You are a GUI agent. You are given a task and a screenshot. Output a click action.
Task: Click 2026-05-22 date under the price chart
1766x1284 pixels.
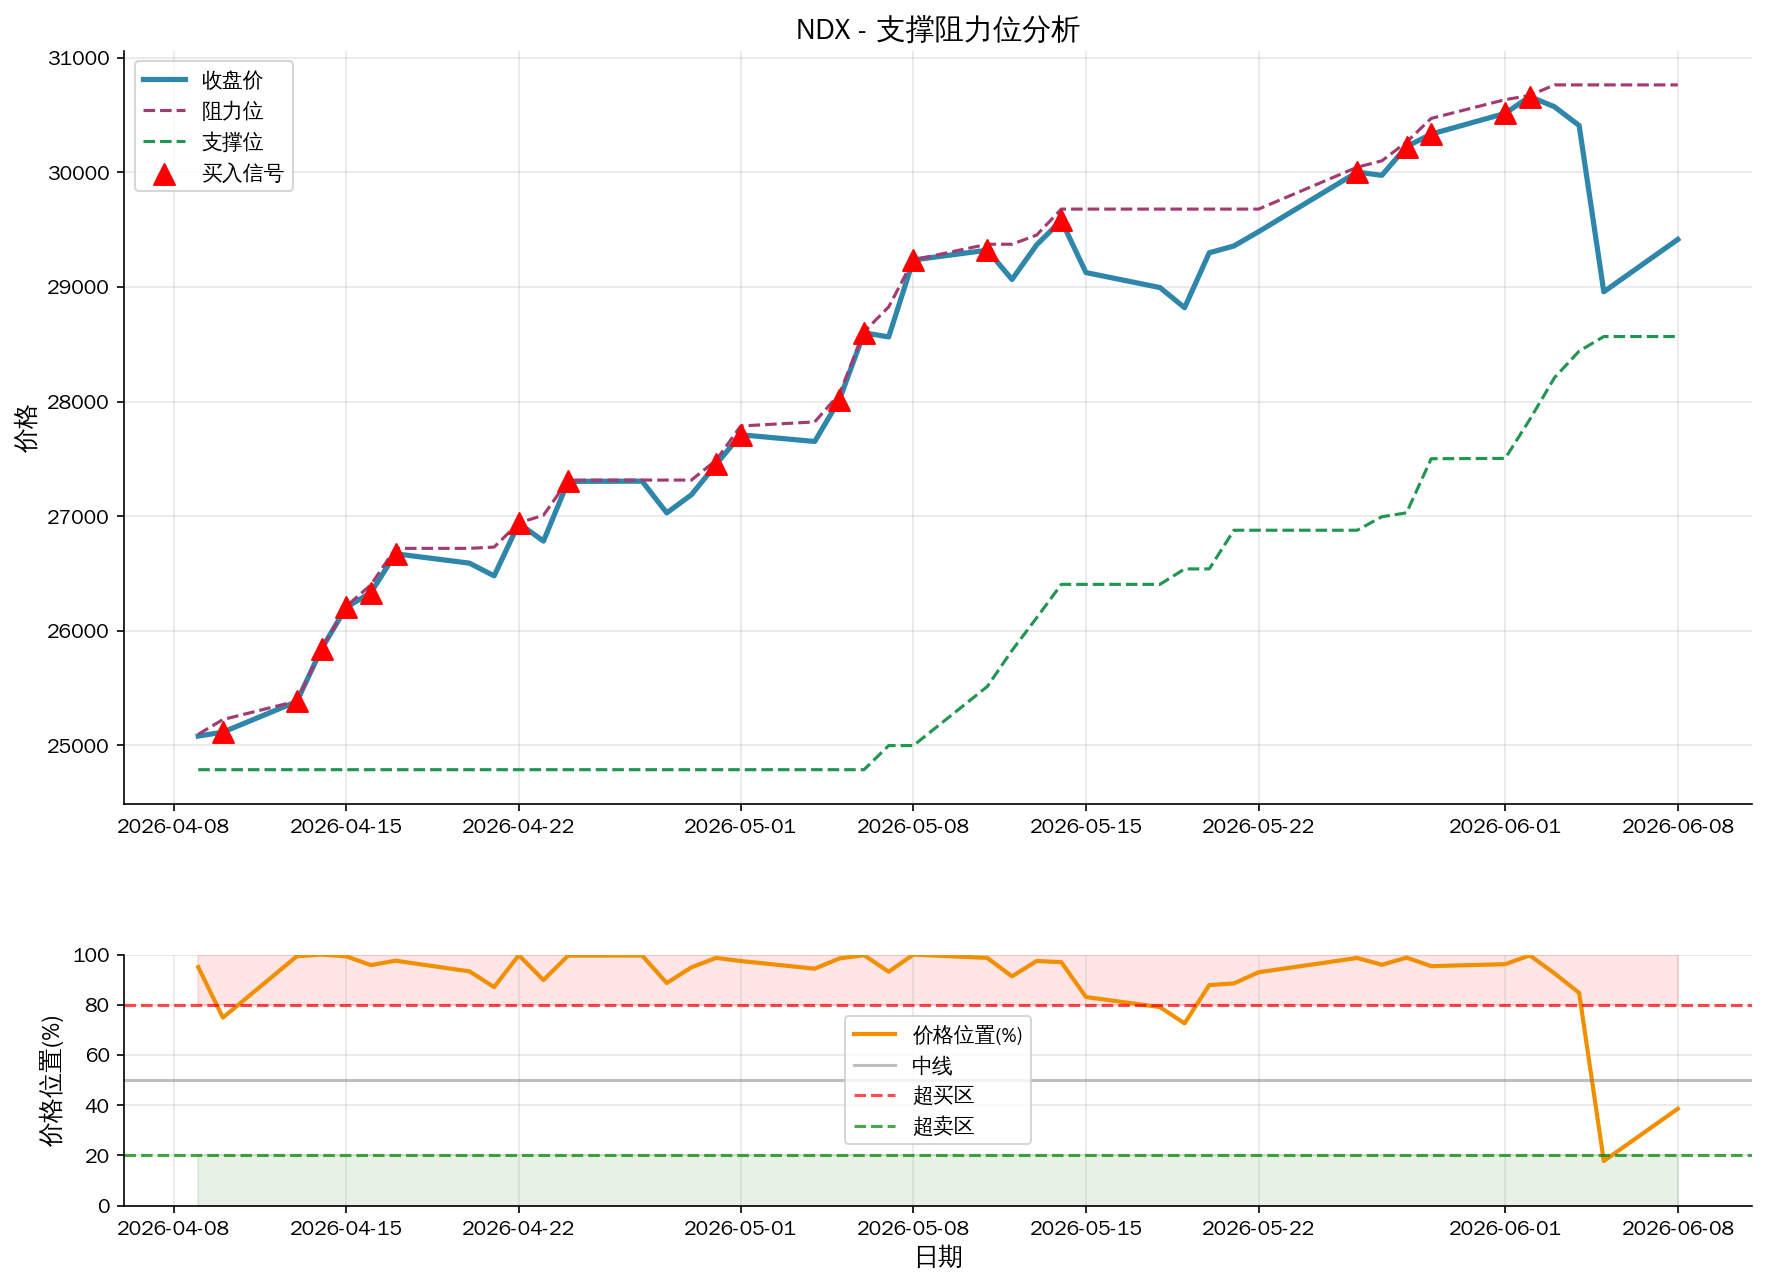[x=1258, y=826]
